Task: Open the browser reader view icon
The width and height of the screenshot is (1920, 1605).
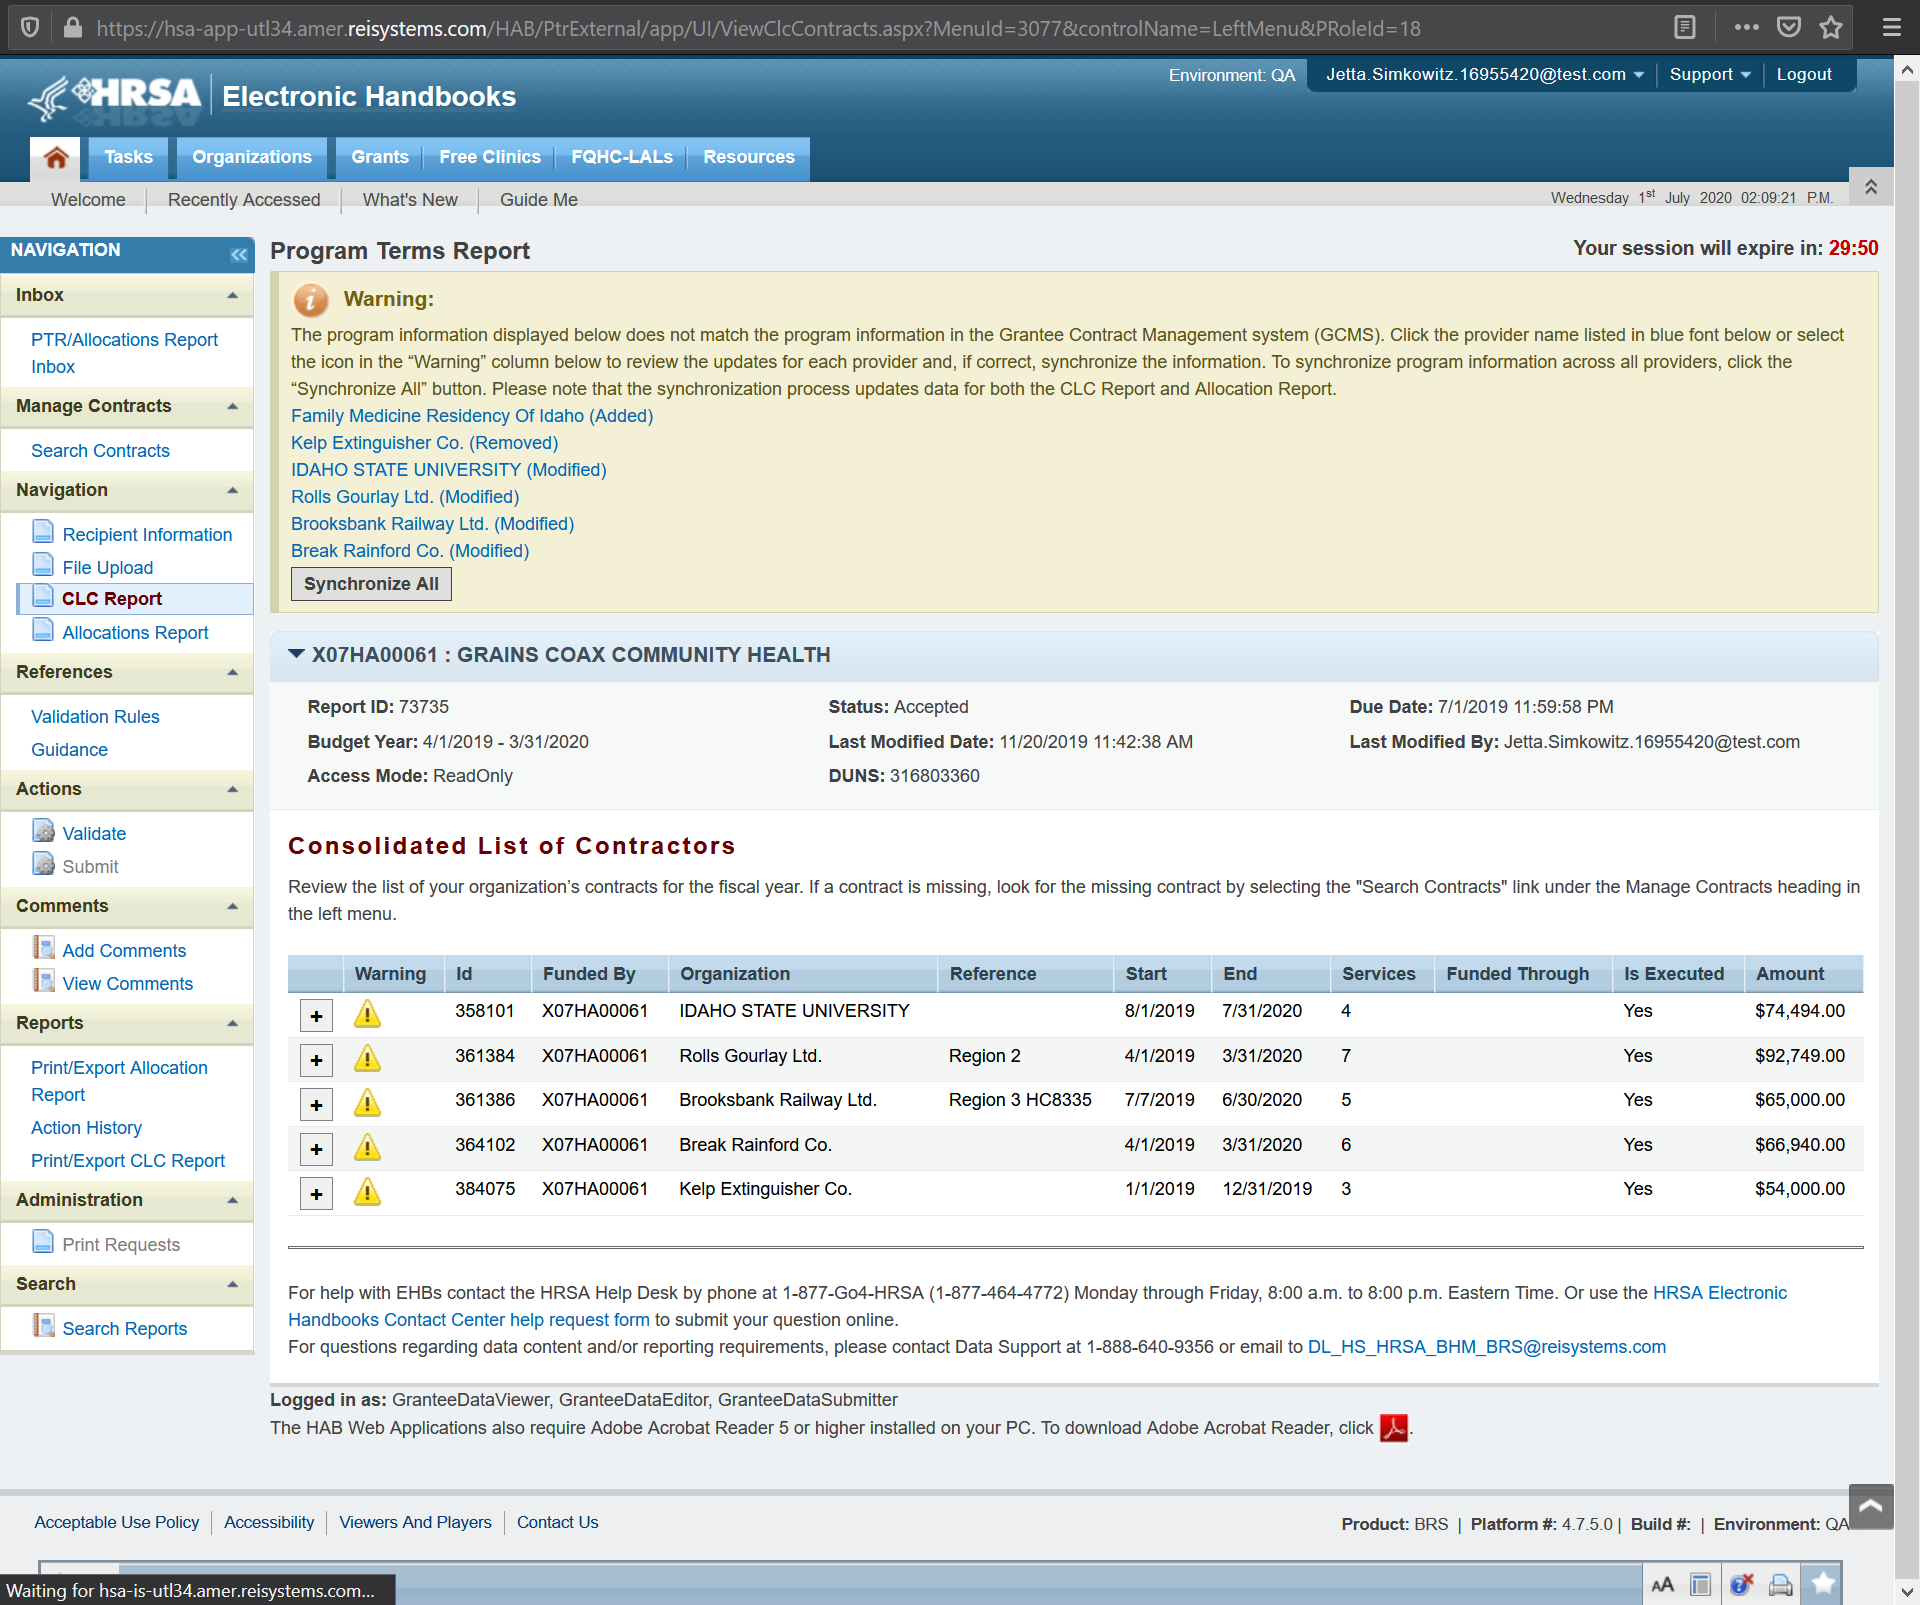Action: (1685, 27)
